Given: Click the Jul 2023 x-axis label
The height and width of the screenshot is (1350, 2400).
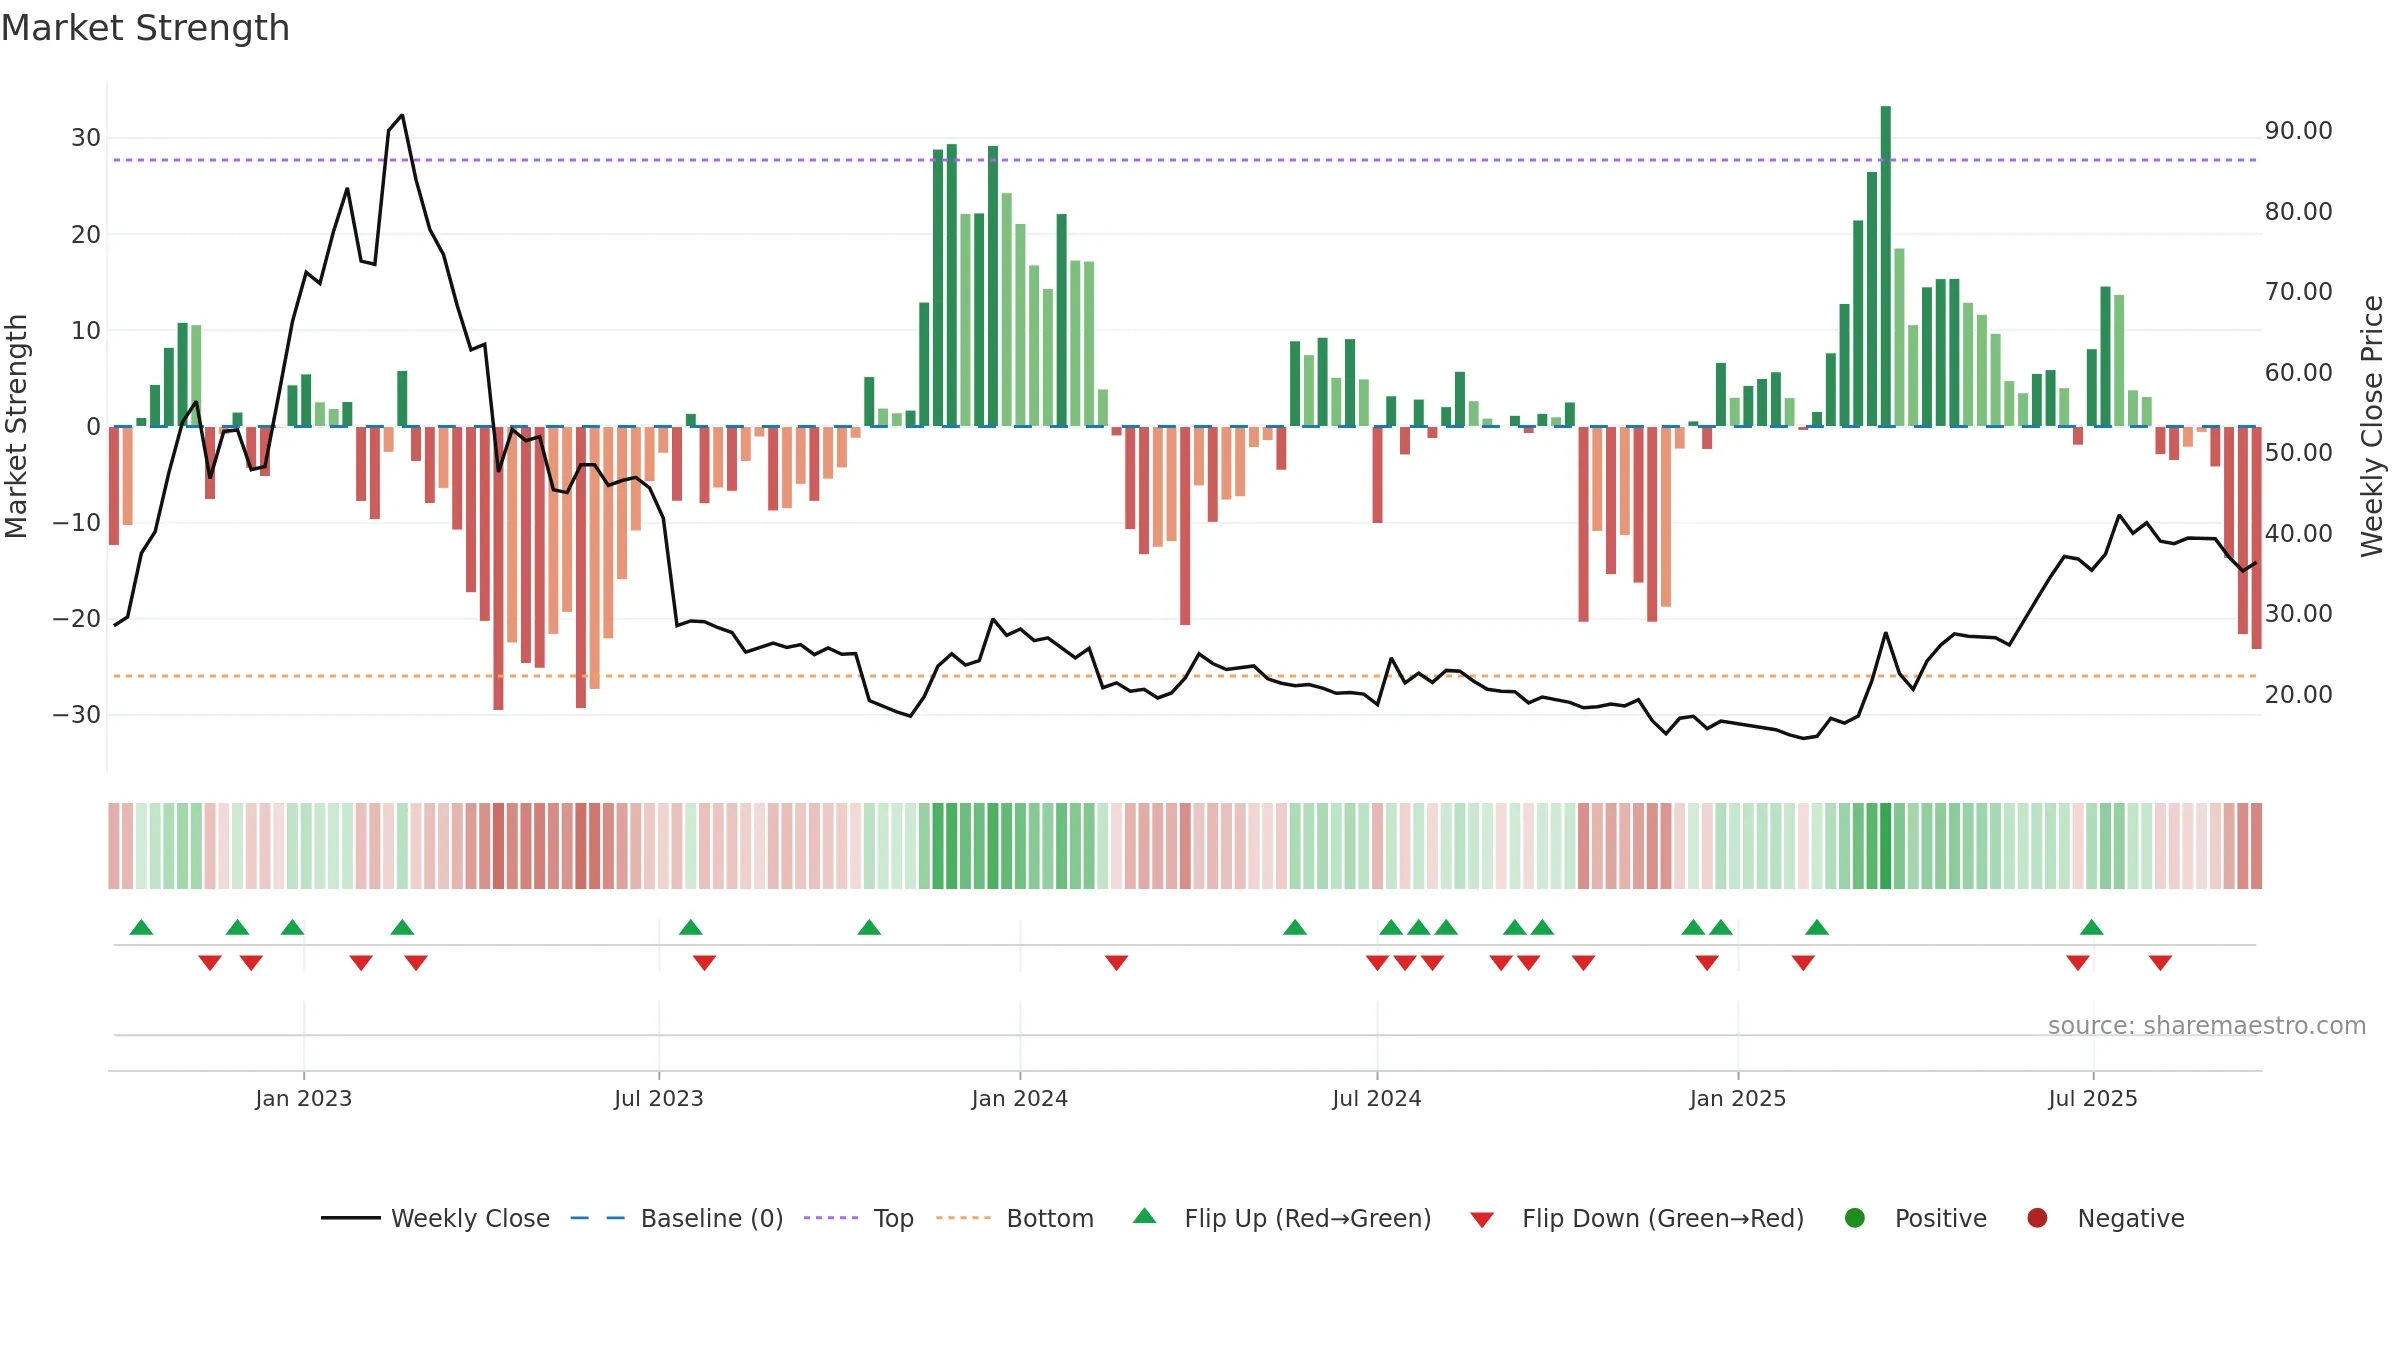Looking at the screenshot, I should [659, 1099].
